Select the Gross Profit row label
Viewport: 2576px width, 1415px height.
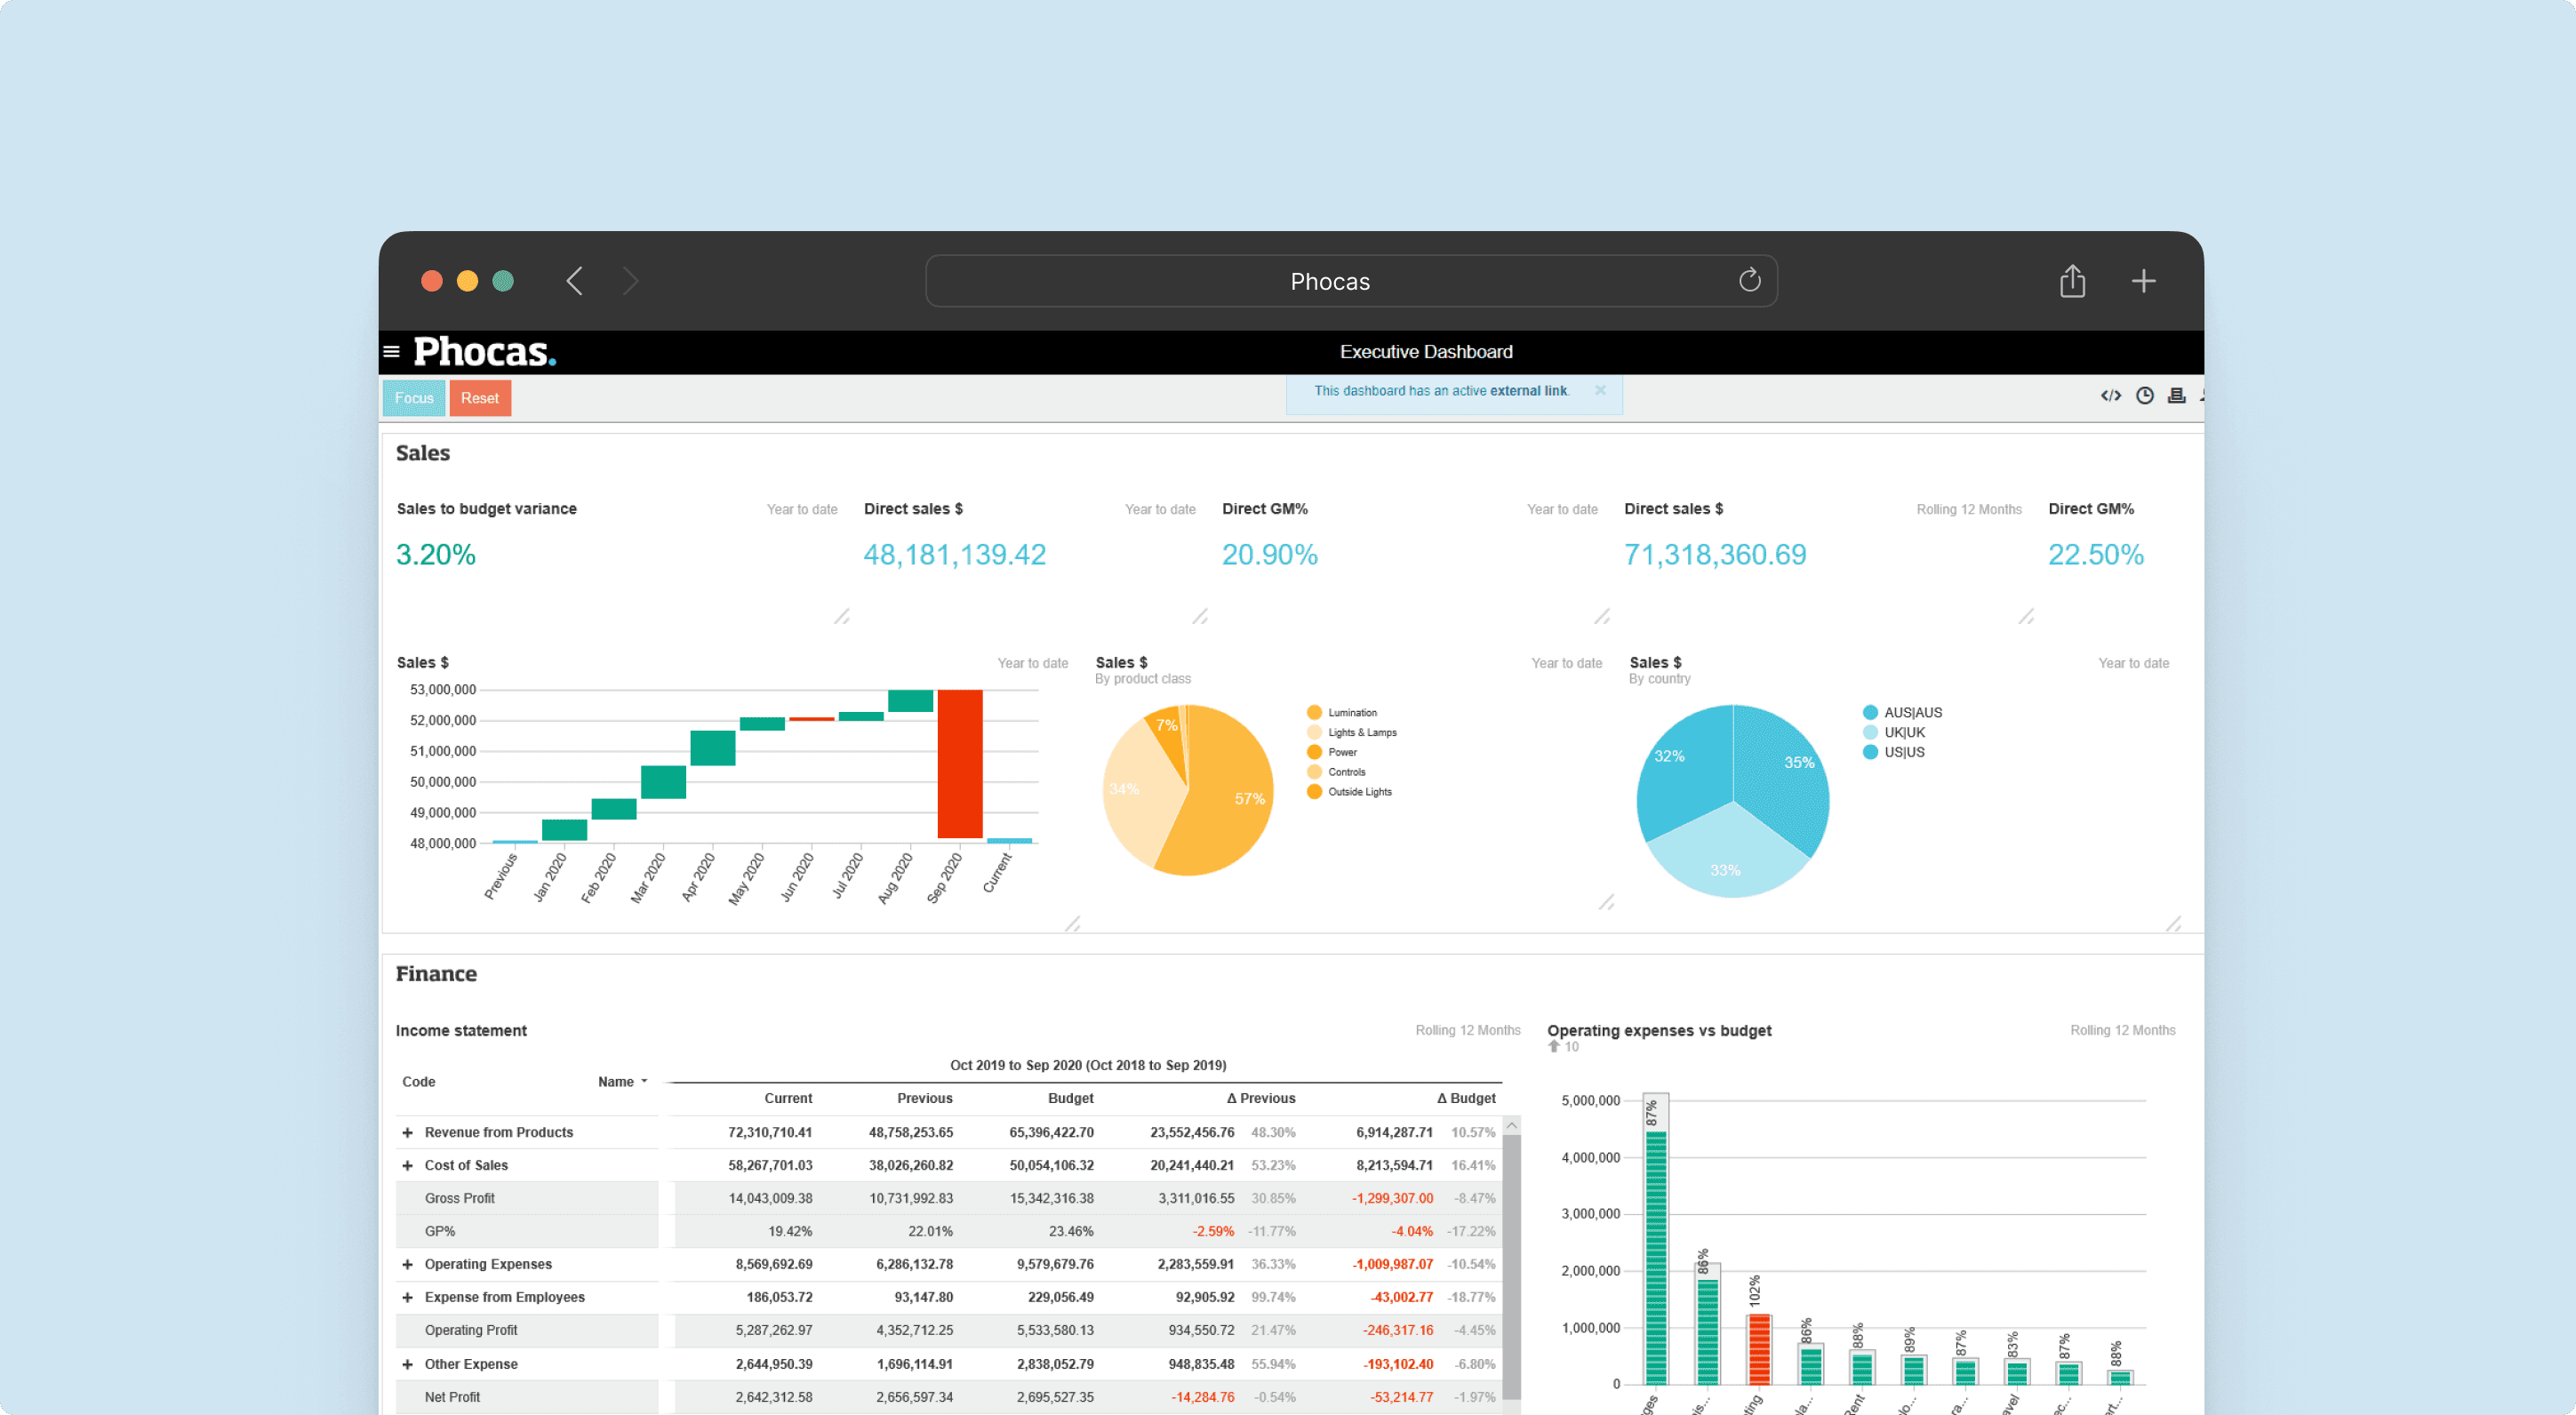click(460, 1199)
